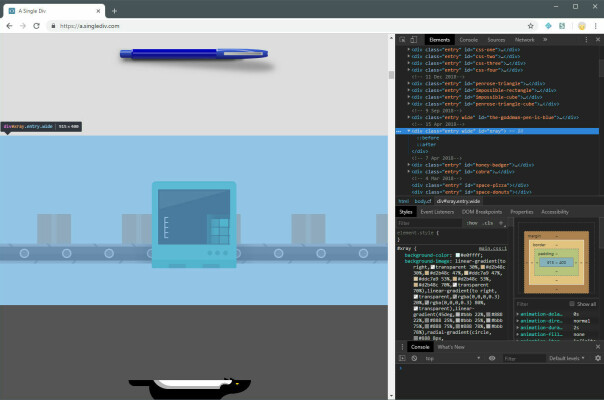Screen dimensions: 604x400
Task: Expand the animation-delay computed property
Action: click(518, 314)
